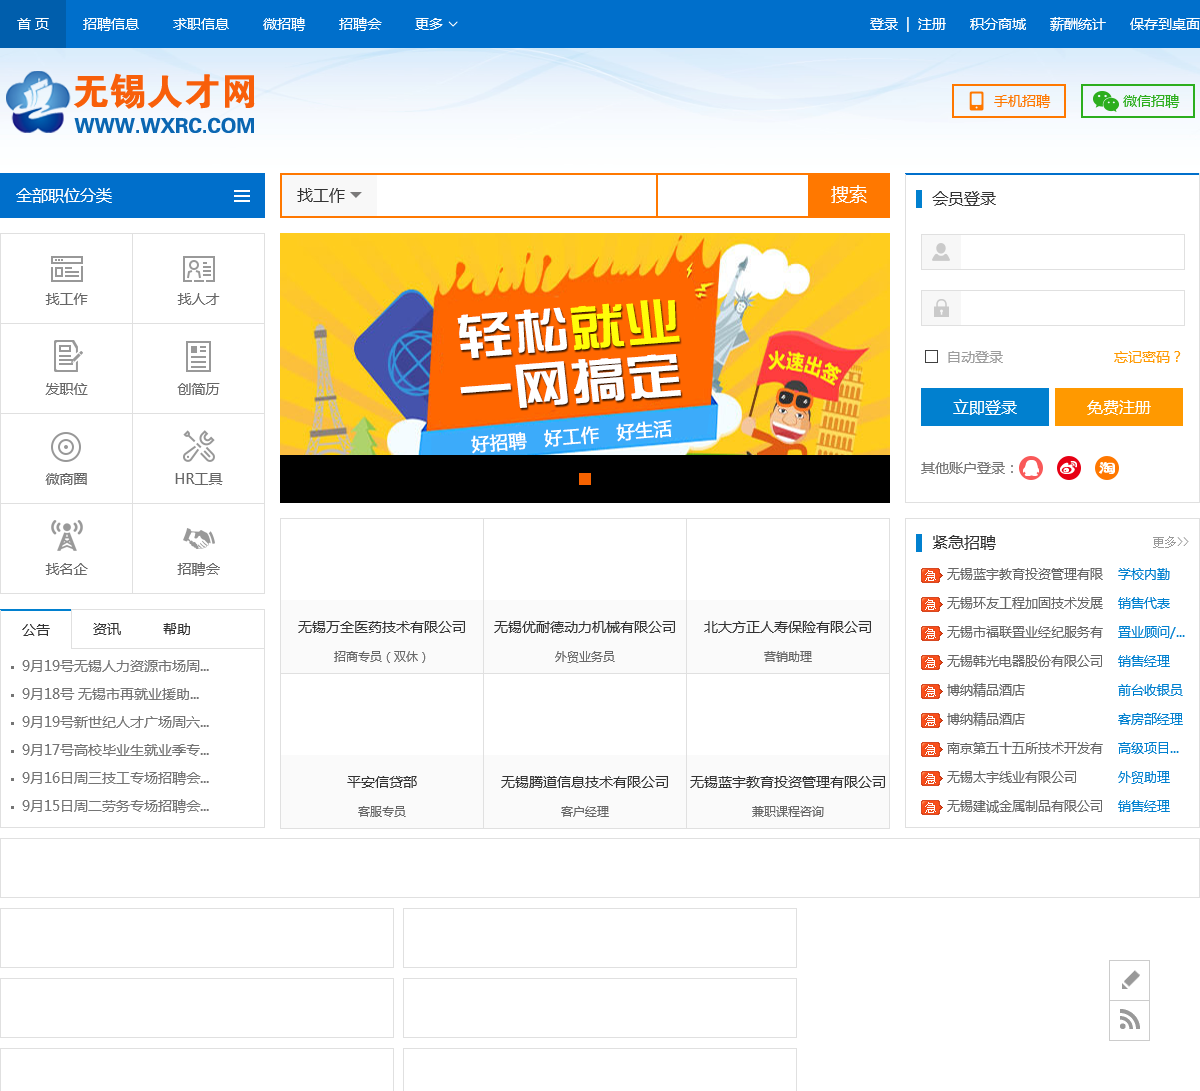The image size is (1200, 1091).
Task: Expand the 找工作 search type dropdown
Action: tap(329, 195)
